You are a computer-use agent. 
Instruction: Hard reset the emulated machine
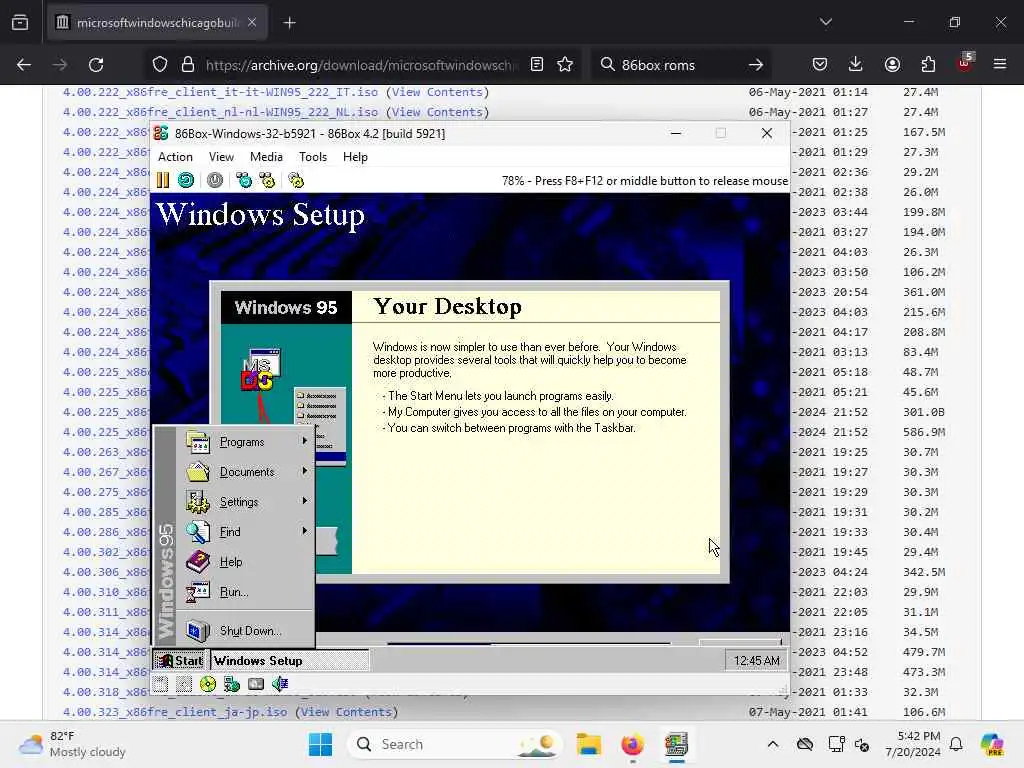tap(186, 180)
